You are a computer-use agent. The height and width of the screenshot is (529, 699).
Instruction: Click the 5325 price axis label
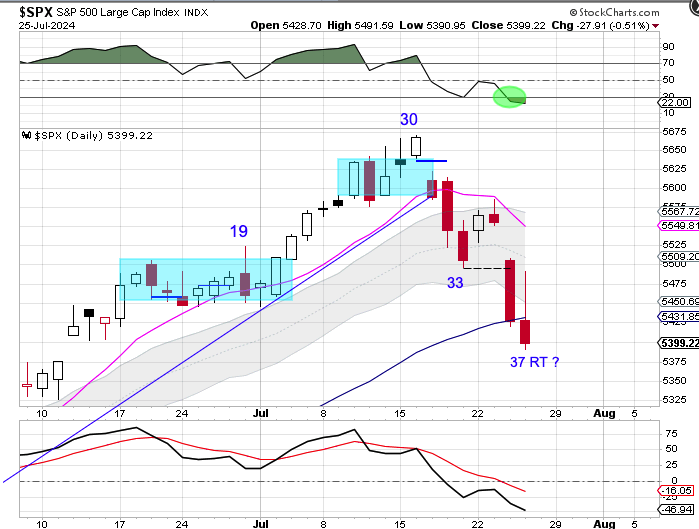pos(674,399)
